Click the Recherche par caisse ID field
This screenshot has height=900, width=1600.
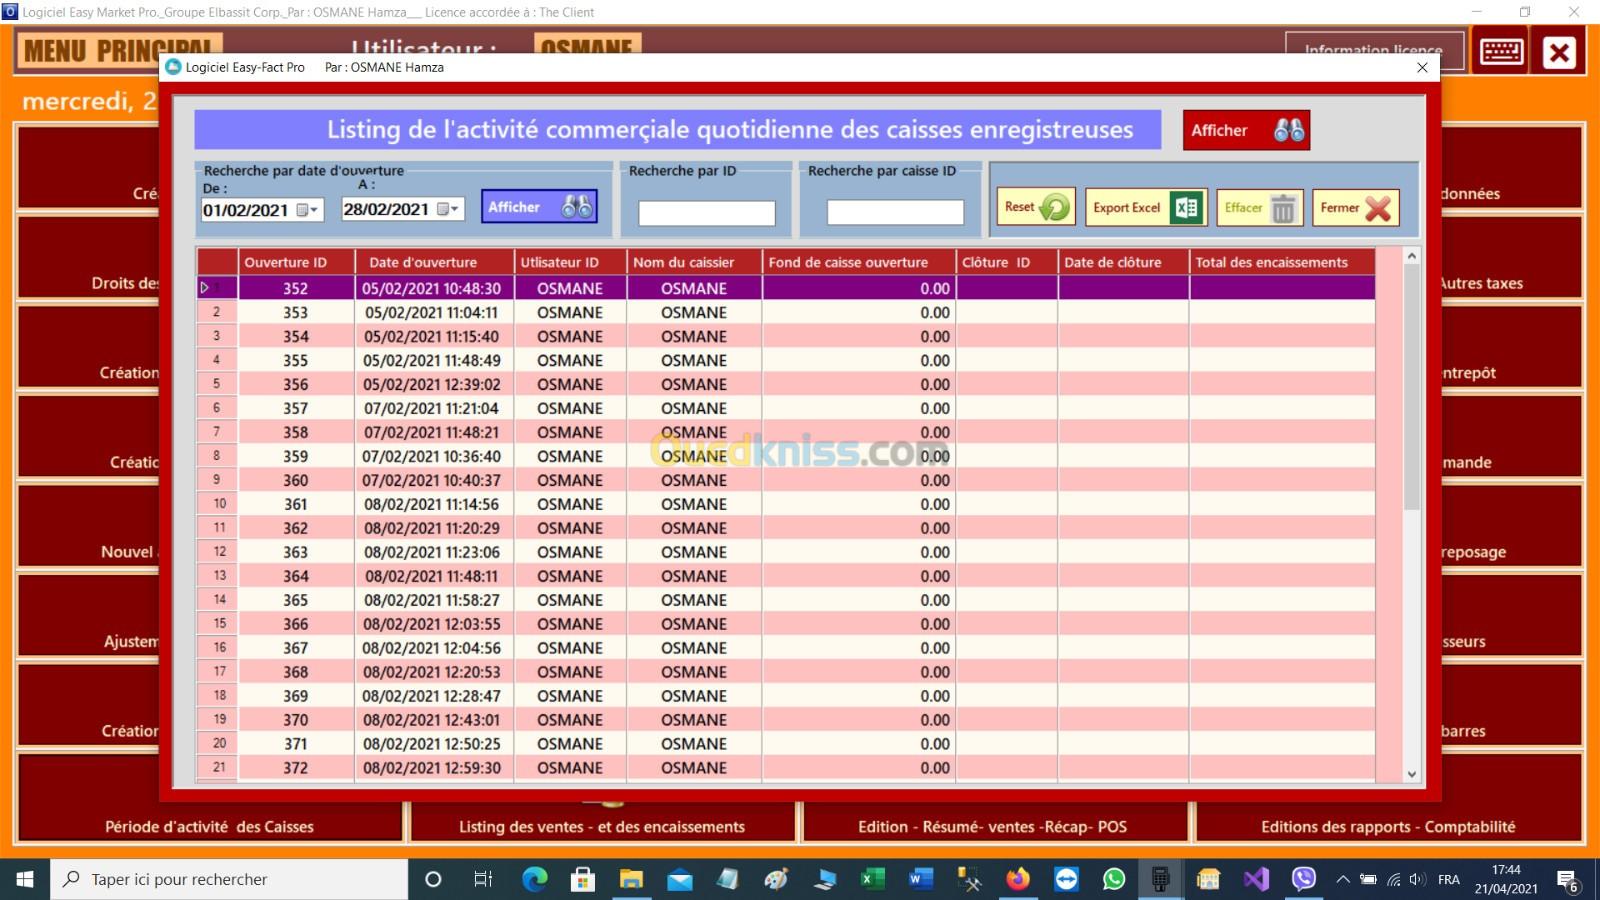tap(894, 212)
